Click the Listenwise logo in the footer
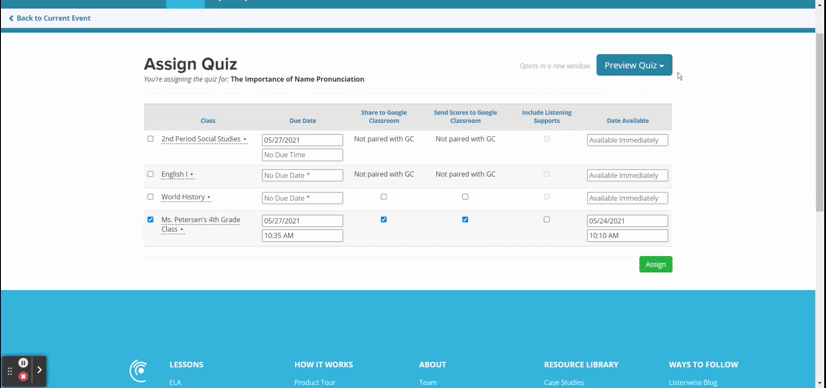 138,371
